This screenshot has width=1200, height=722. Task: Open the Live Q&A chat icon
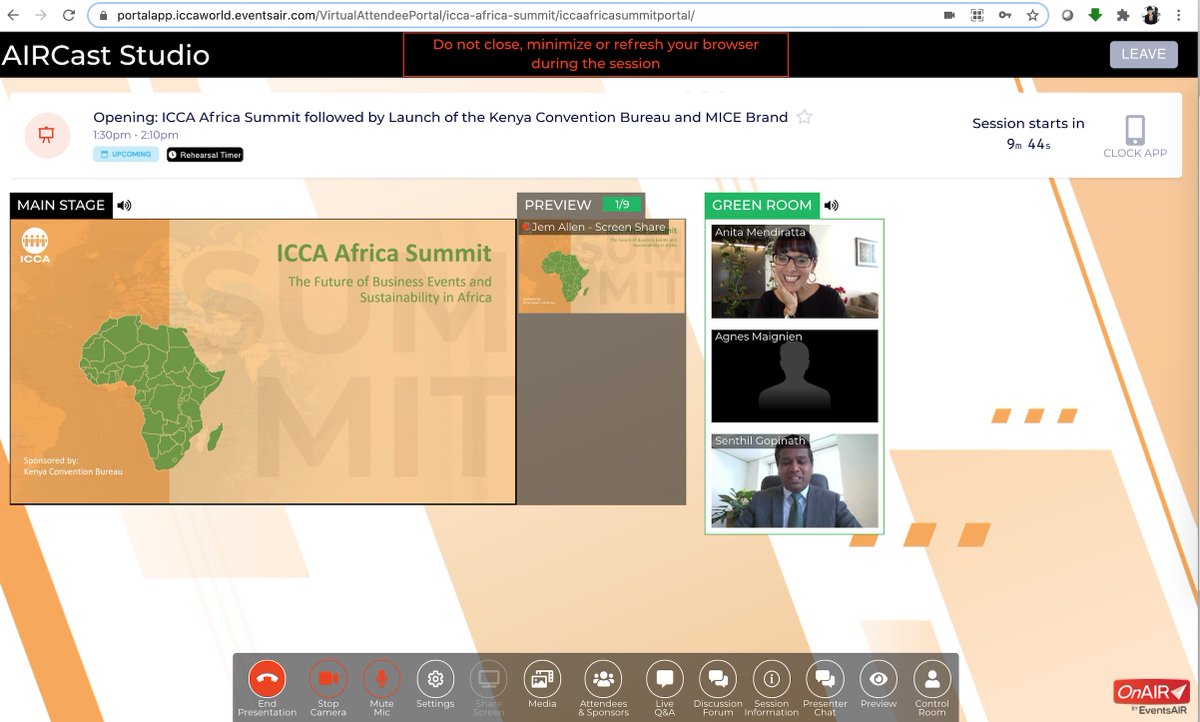click(x=664, y=679)
